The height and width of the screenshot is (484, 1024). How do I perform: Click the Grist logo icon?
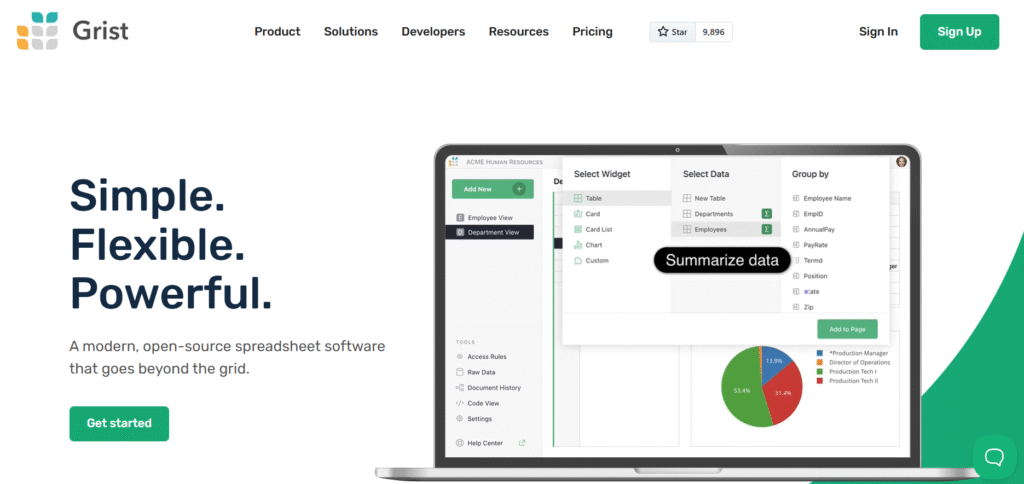coord(38,31)
